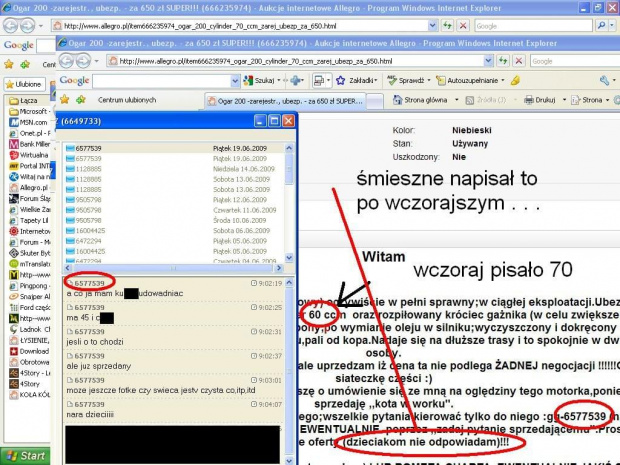Screen dimensions: 620x465
Task: Open Onet.pl favorite
Action: pyautogui.click(x=29, y=133)
